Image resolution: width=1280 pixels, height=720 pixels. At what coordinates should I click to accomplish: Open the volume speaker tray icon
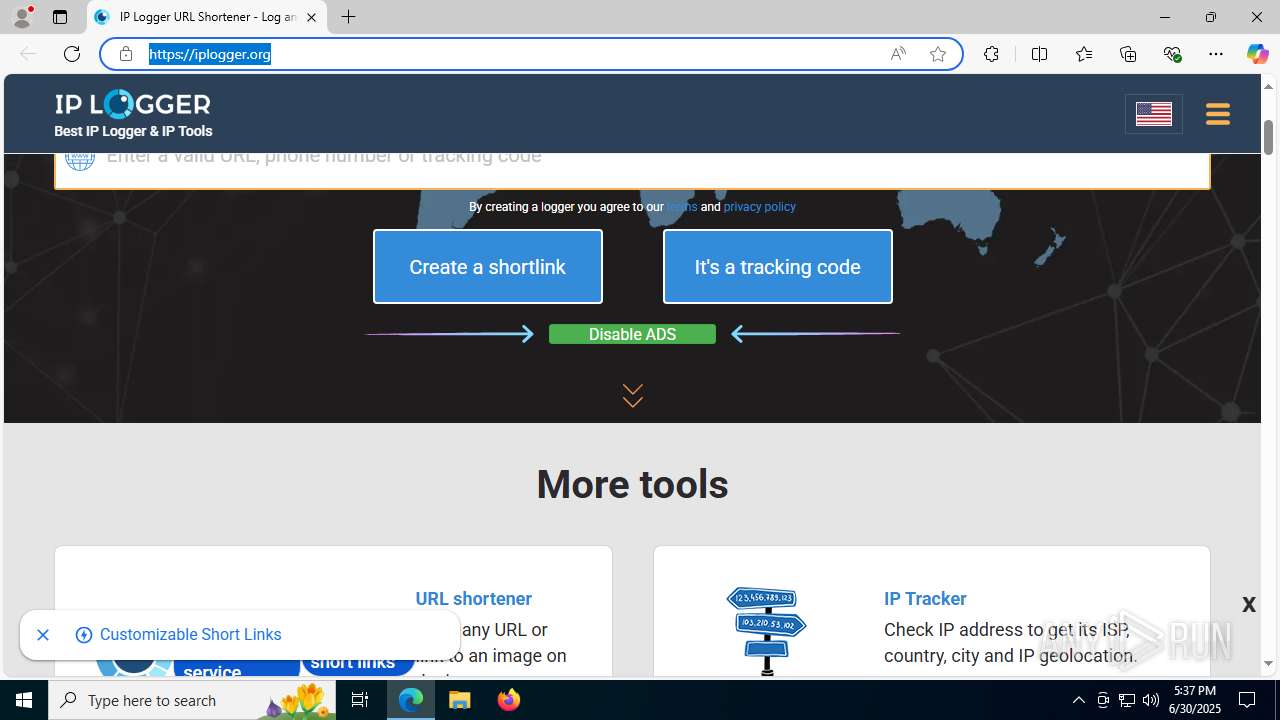(x=1151, y=700)
